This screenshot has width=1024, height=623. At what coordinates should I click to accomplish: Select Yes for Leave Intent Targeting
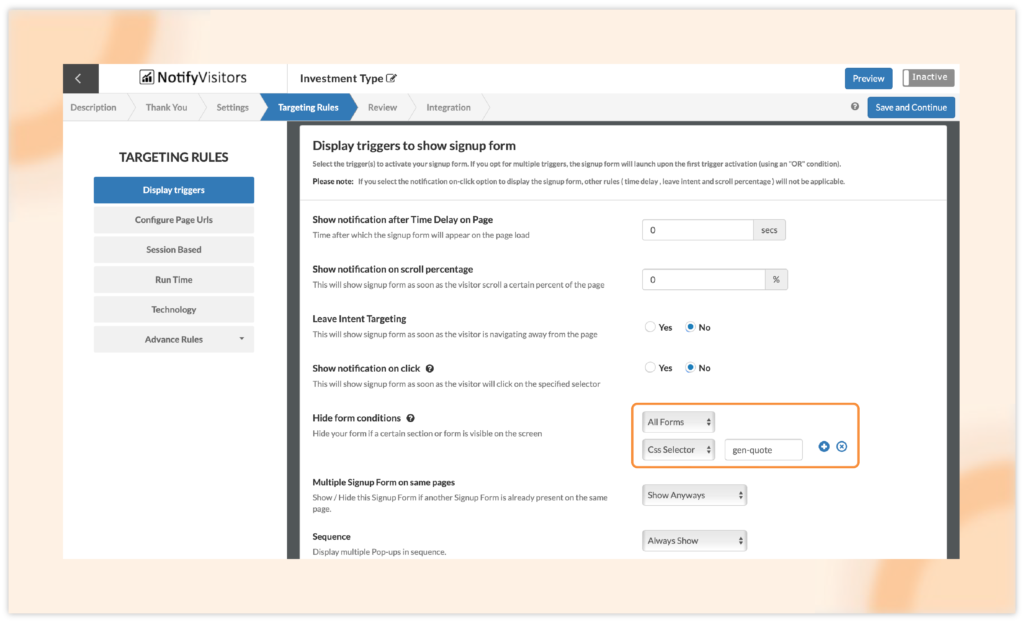pyautogui.click(x=650, y=327)
